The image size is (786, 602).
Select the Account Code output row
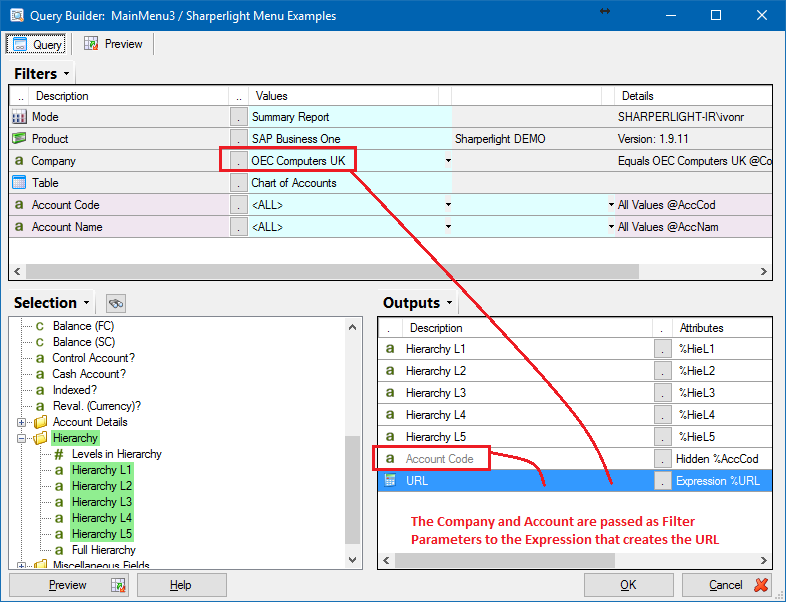click(x=574, y=459)
